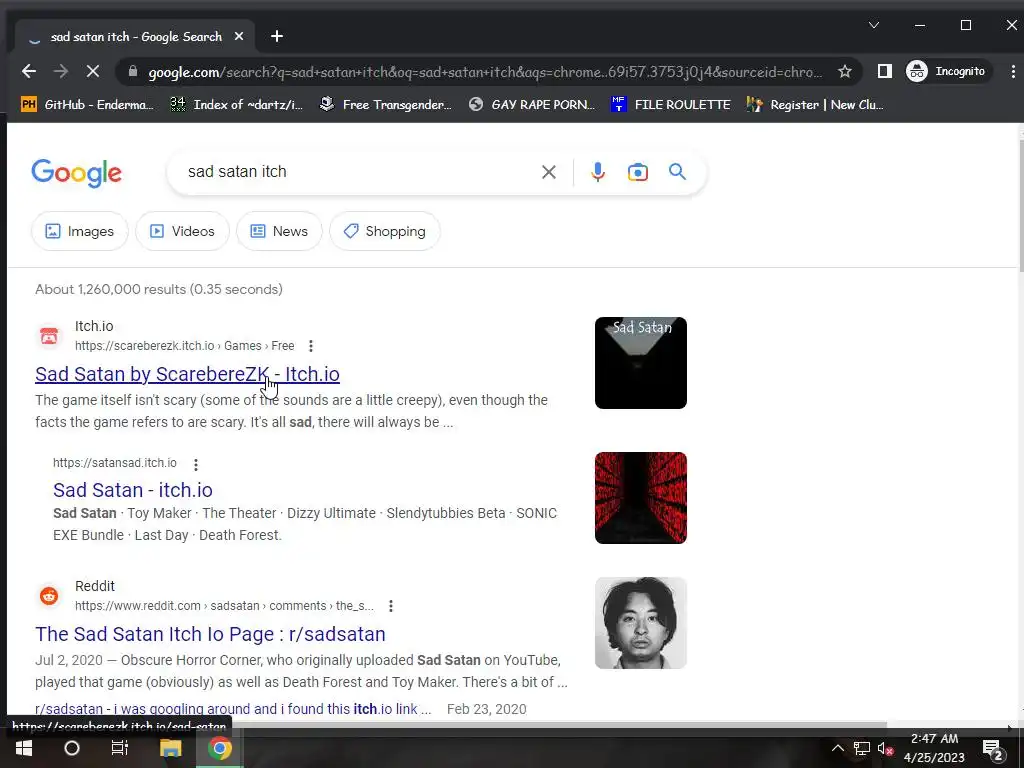Open more options for satansad.itch.io result

(x=195, y=464)
